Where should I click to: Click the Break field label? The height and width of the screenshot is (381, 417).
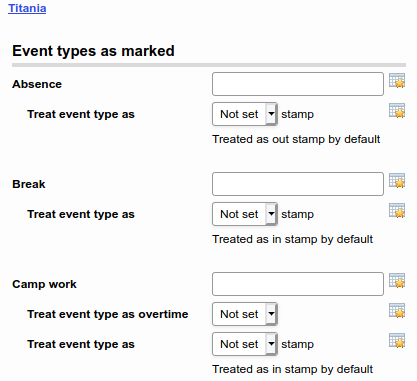coord(29,184)
